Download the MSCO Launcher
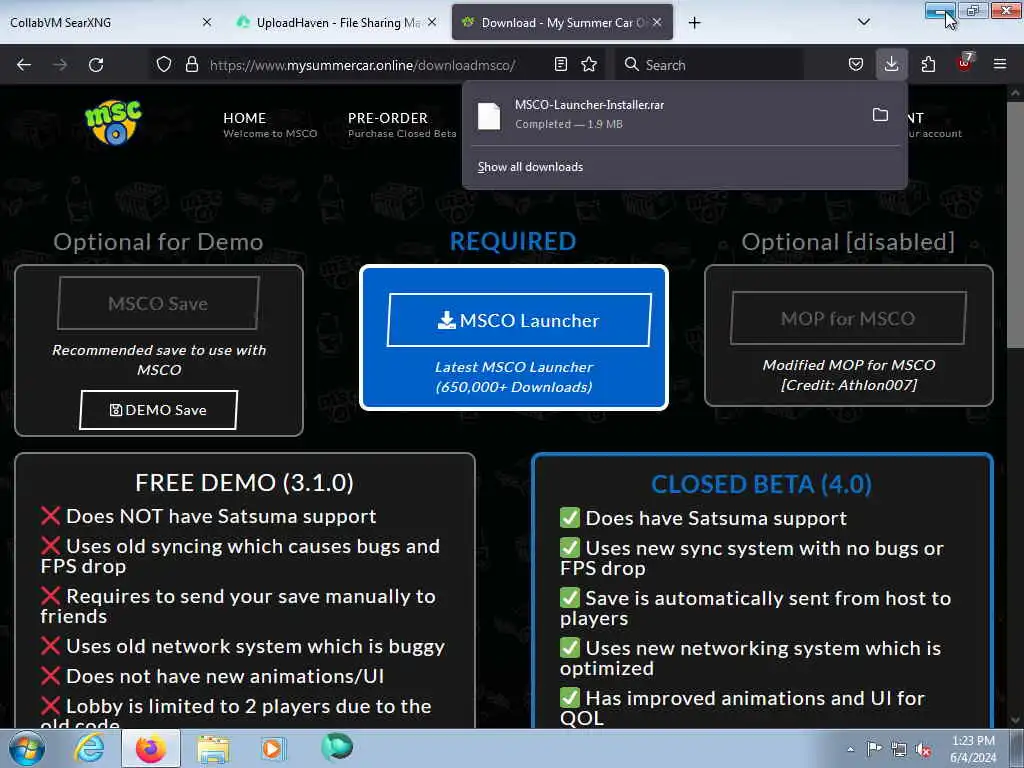Image resolution: width=1024 pixels, height=768 pixels. 519,320
